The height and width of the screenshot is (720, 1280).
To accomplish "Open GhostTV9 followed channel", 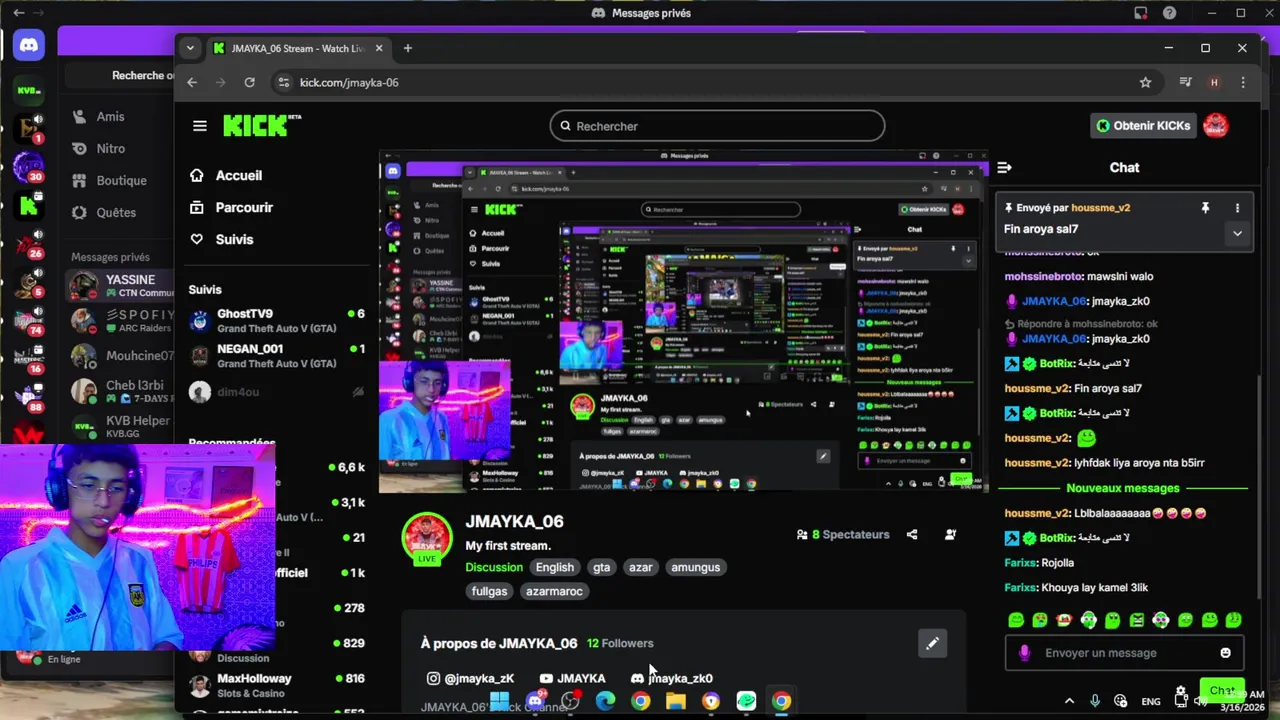I will pos(277,321).
